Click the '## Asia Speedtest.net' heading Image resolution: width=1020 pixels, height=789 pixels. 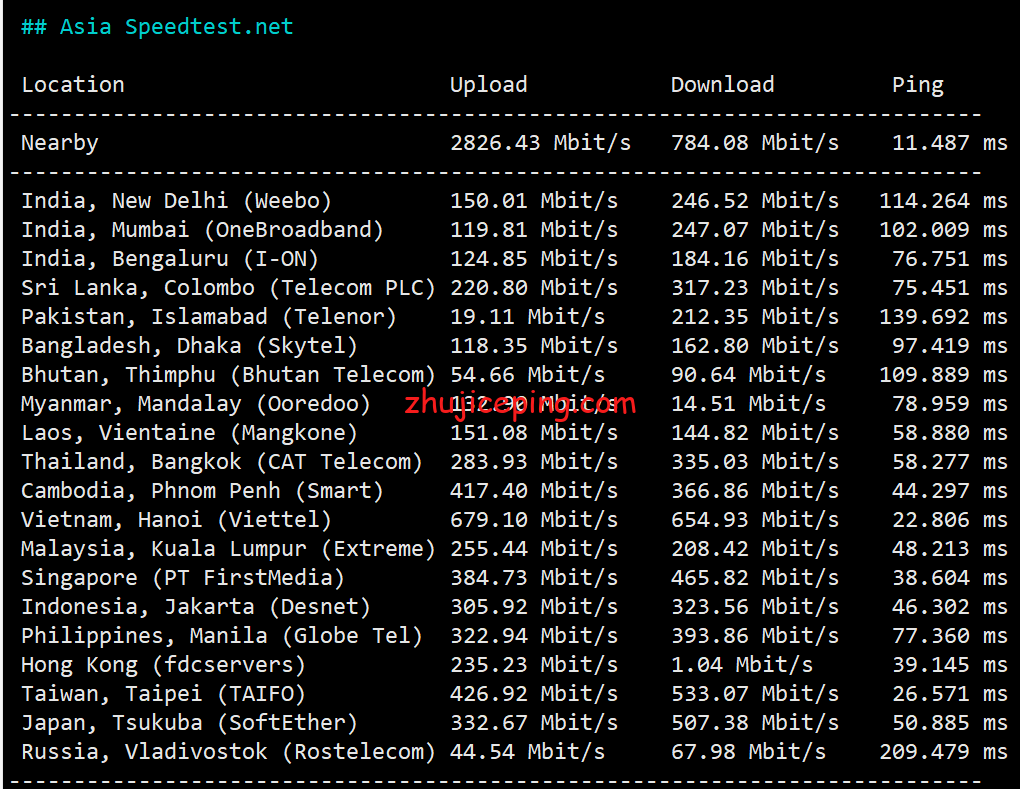click(x=157, y=27)
